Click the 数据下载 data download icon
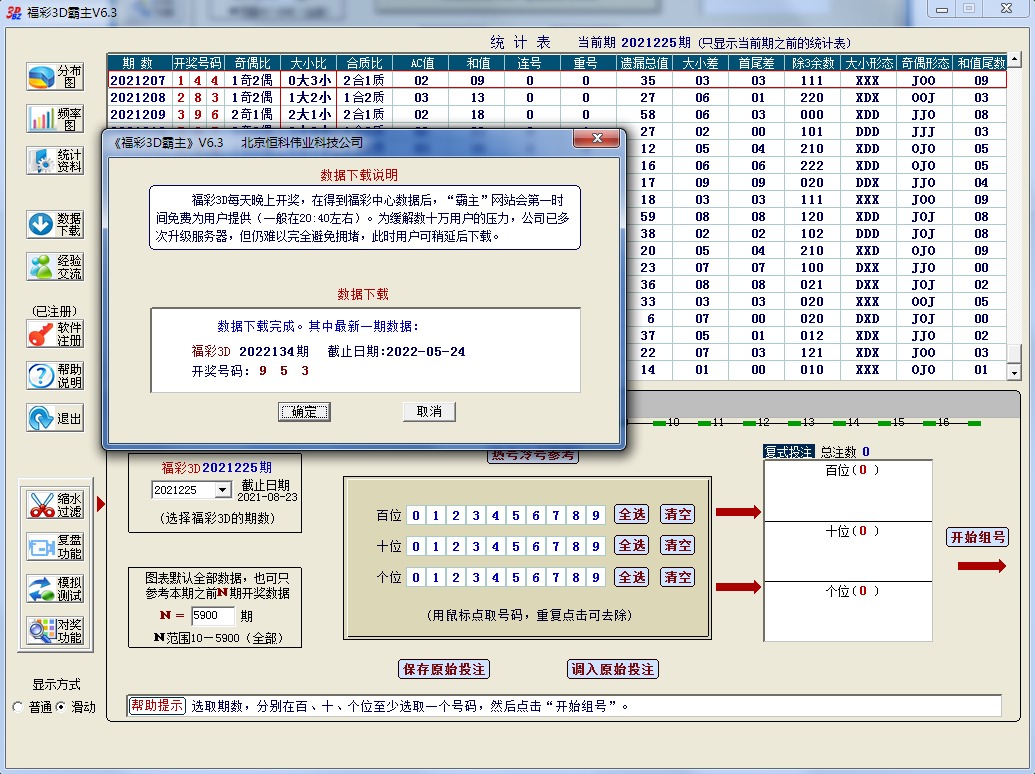The height and width of the screenshot is (774, 1035). pyautogui.click(x=55, y=224)
